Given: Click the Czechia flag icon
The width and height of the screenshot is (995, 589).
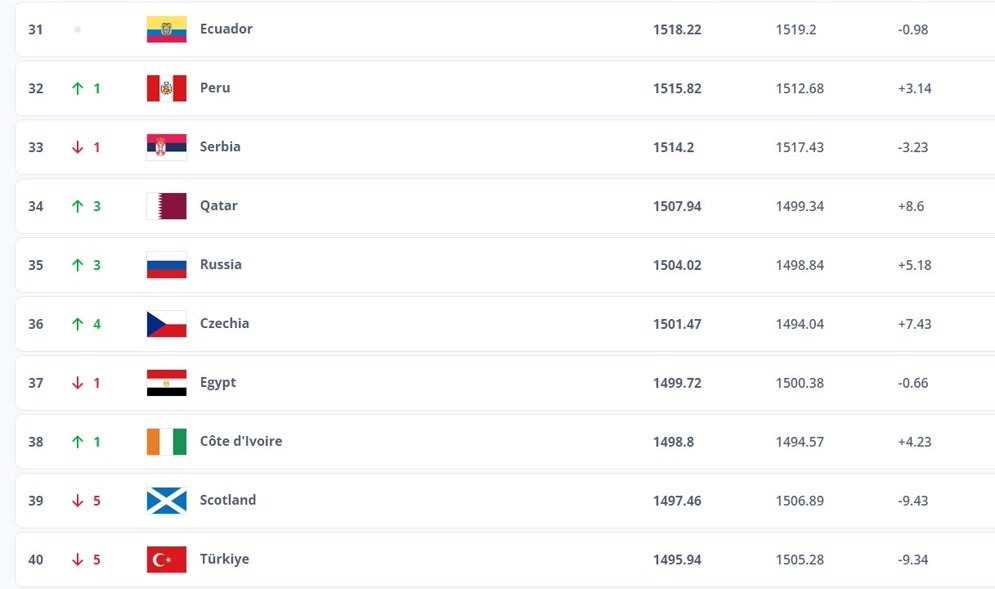Looking at the screenshot, I should [x=166, y=324].
